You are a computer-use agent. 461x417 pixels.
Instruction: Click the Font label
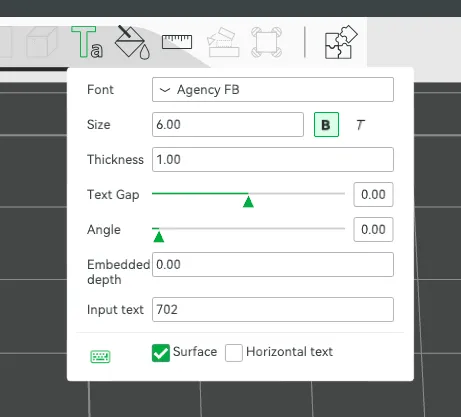(x=100, y=90)
